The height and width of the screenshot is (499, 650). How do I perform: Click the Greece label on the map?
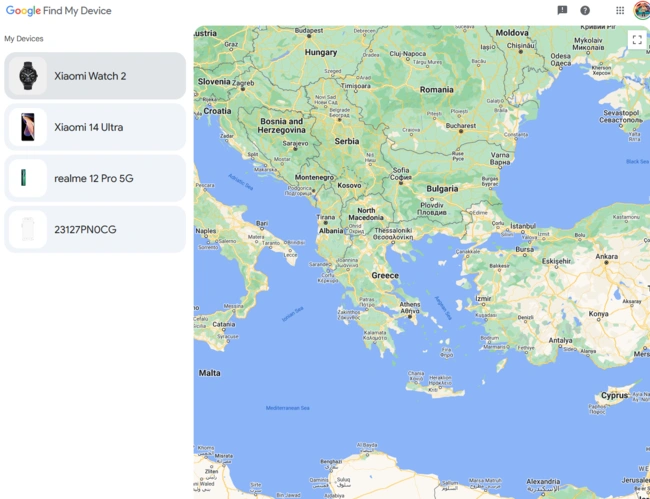(x=385, y=275)
